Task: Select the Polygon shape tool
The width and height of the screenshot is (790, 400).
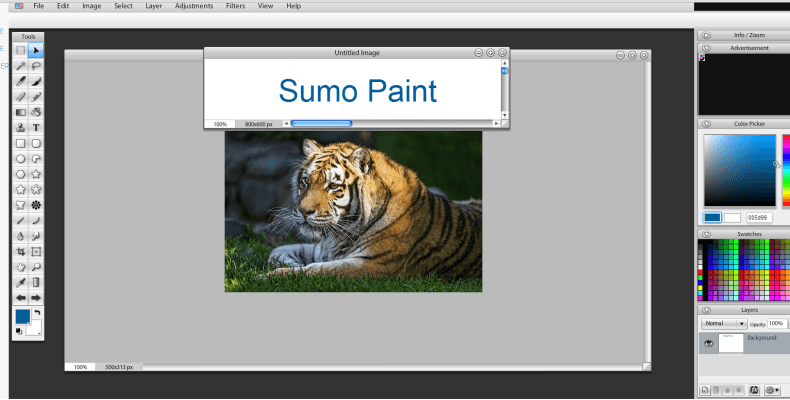Action: click(x=21, y=174)
